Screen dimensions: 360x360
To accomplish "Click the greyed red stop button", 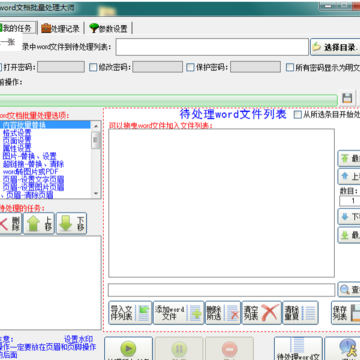I will pyautogui.click(x=229, y=349).
